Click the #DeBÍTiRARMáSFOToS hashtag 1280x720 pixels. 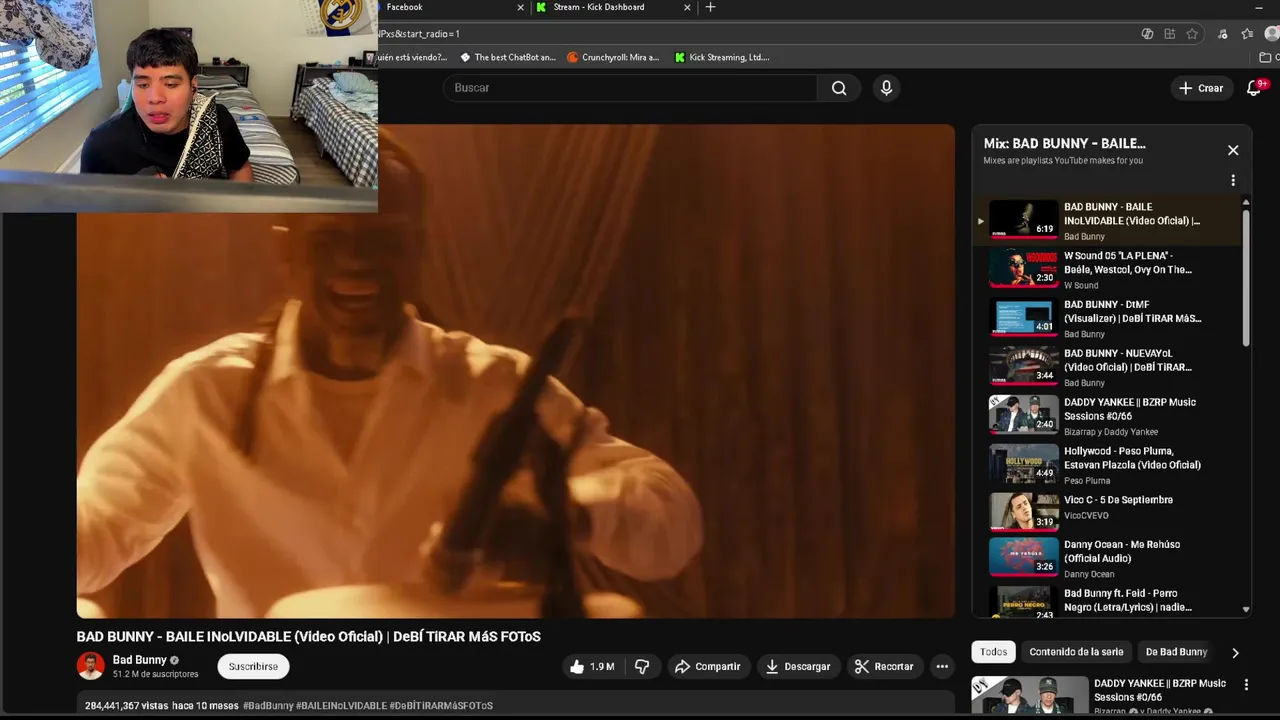click(441, 706)
